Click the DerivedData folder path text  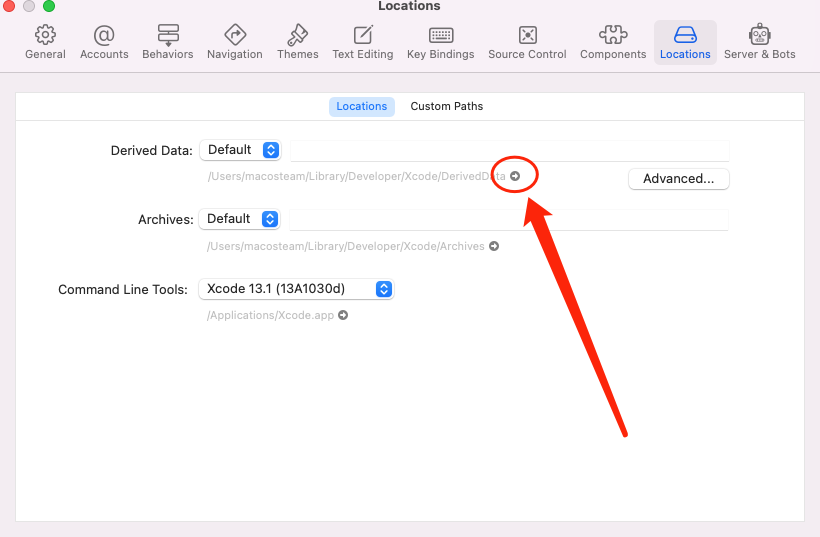pyautogui.click(x=357, y=176)
